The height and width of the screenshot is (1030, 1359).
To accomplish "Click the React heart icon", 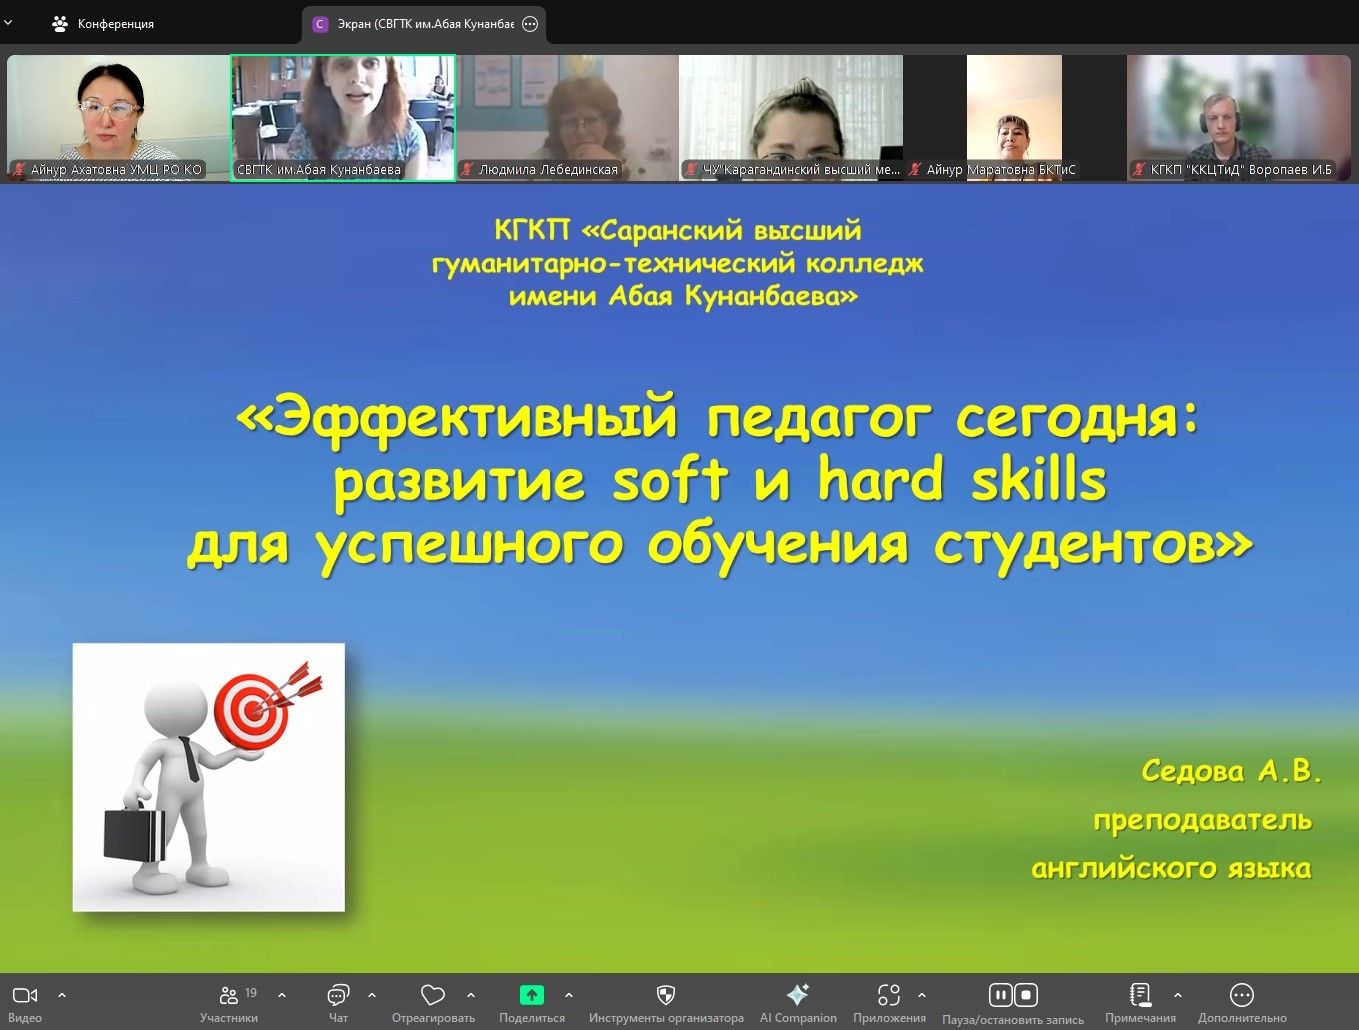I will coord(432,995).
